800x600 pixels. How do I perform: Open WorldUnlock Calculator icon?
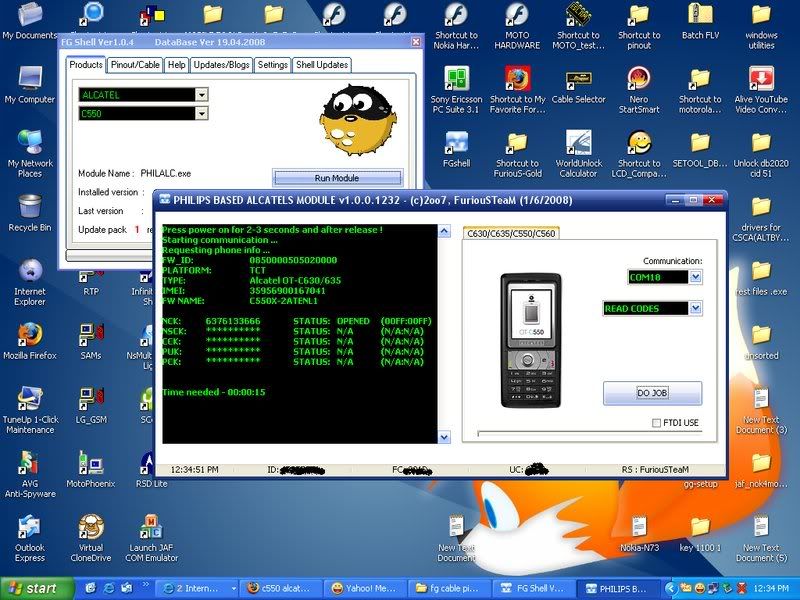point(578,154)
